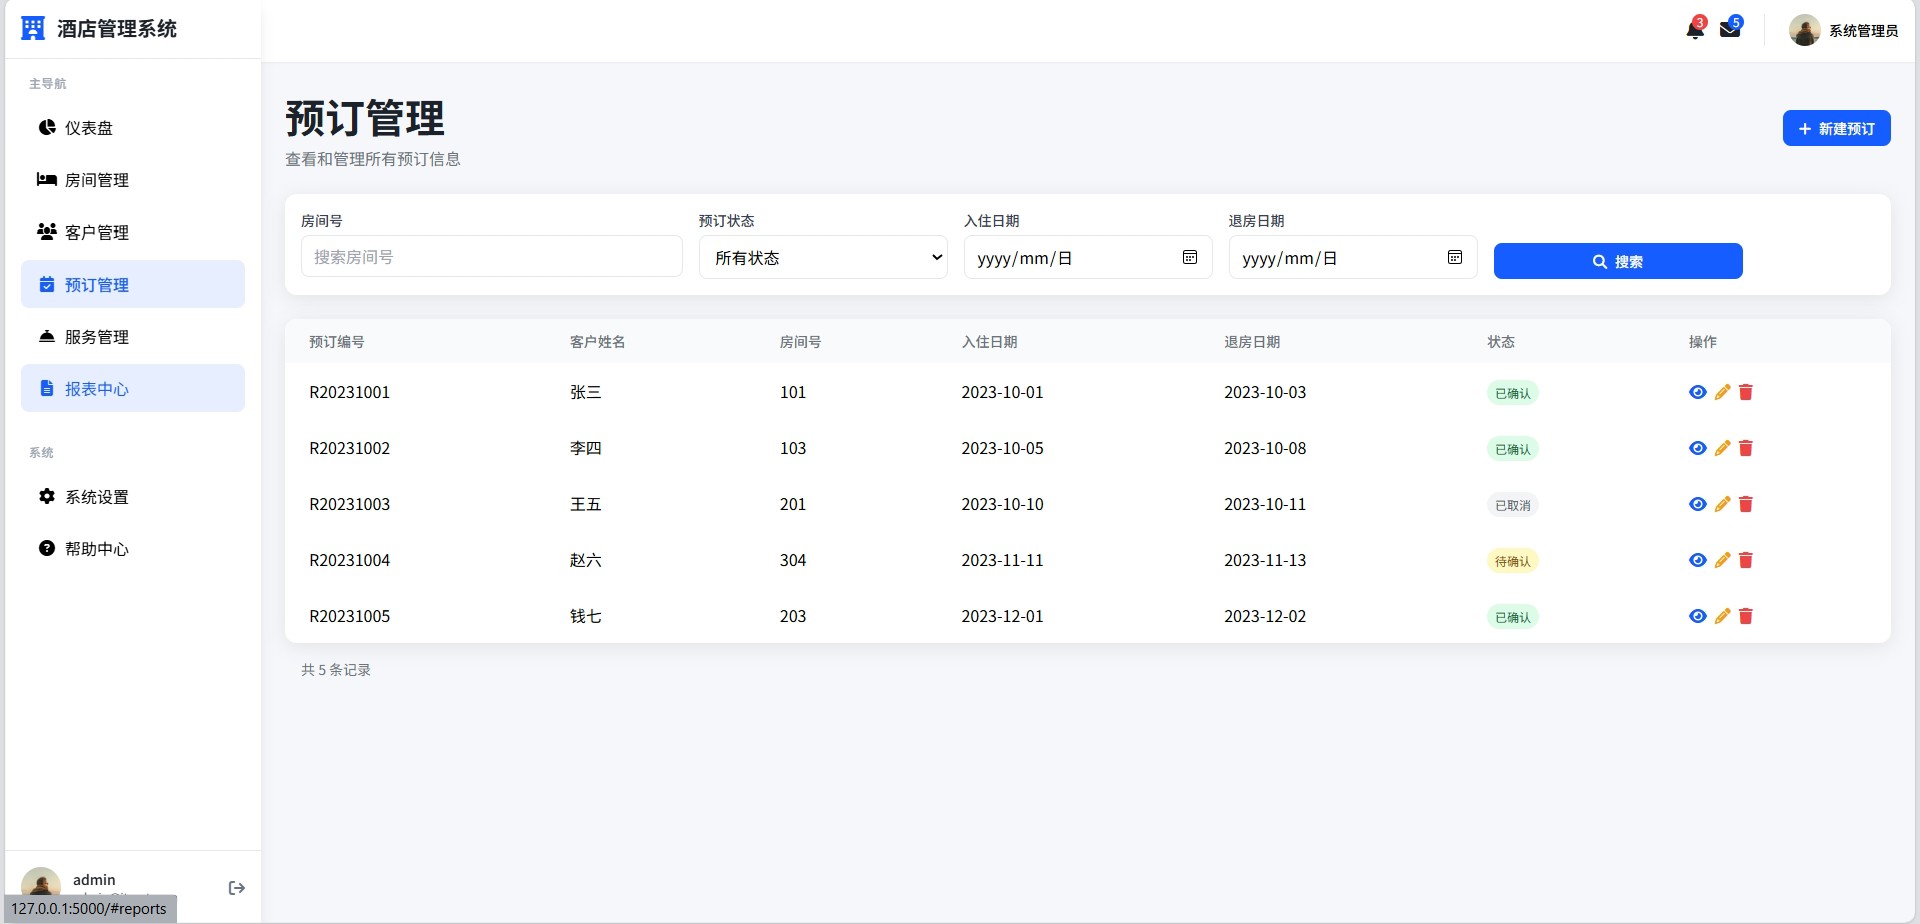Open the 仪表盘 dashboard menu
Screen dimensions: 1920x924
pos(133,128)
